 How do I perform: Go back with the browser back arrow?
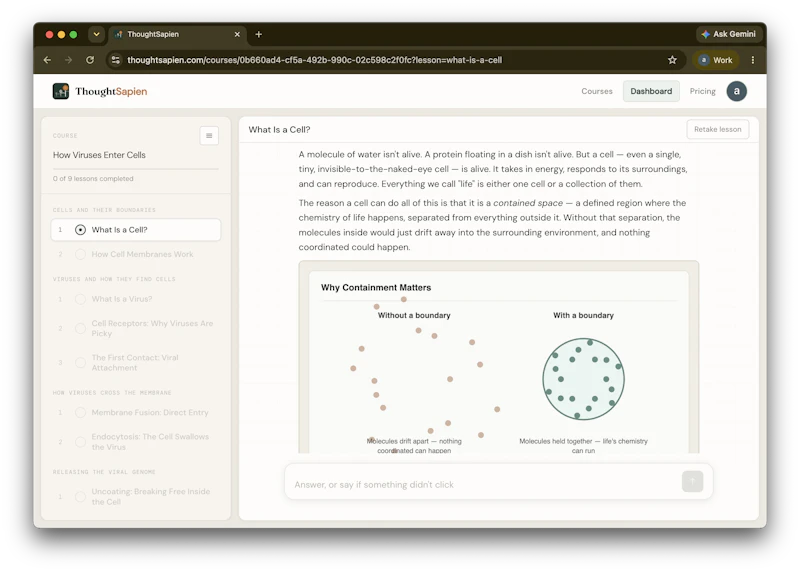point(47,60)
